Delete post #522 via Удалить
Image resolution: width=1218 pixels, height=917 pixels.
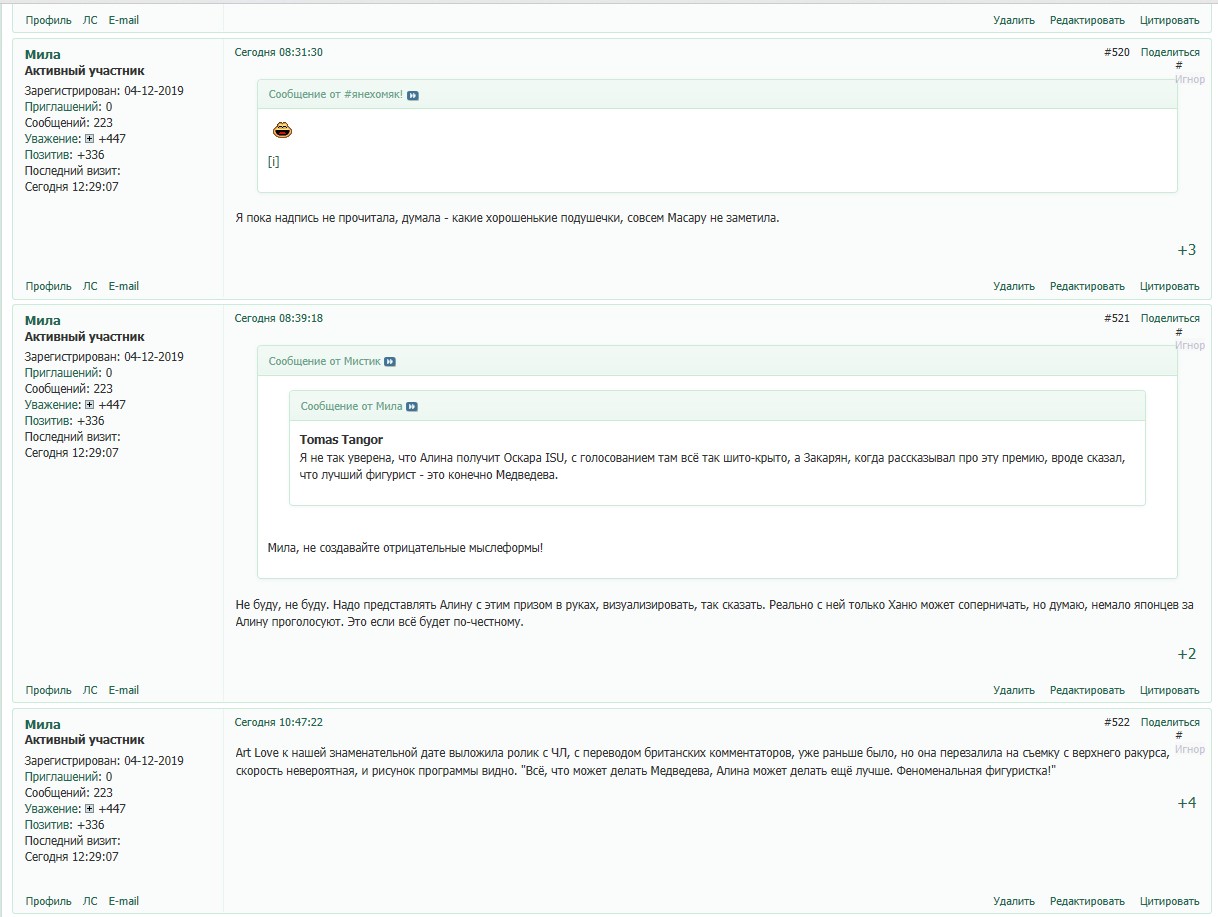pyautogui.click(x=1014, y=901)
